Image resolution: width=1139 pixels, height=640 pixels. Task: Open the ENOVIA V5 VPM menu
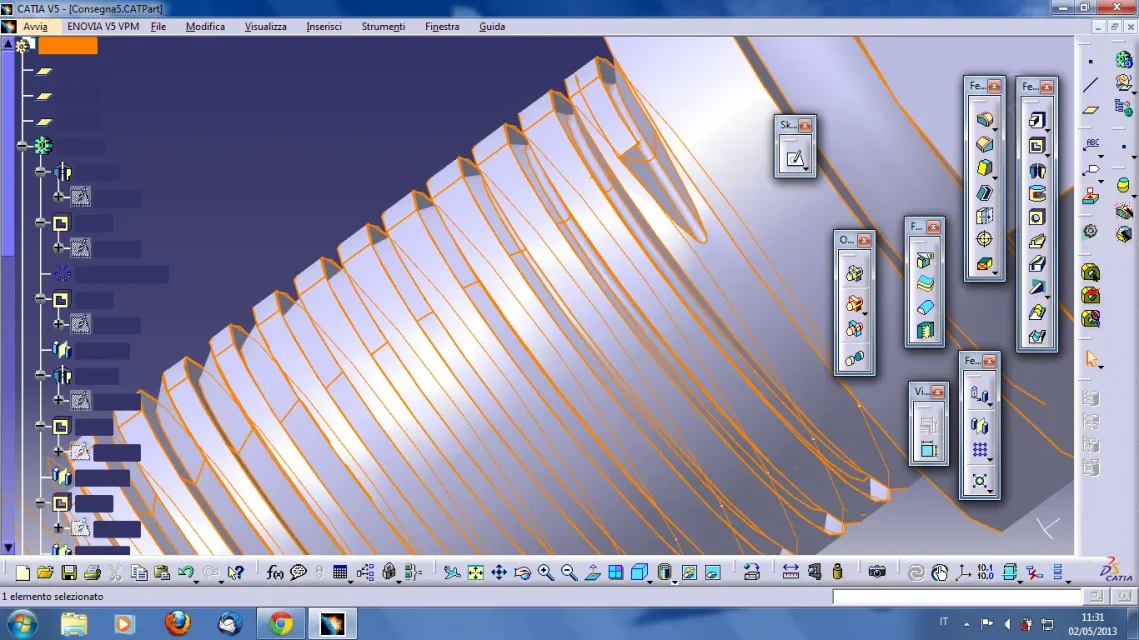click(x=102, y=26)
